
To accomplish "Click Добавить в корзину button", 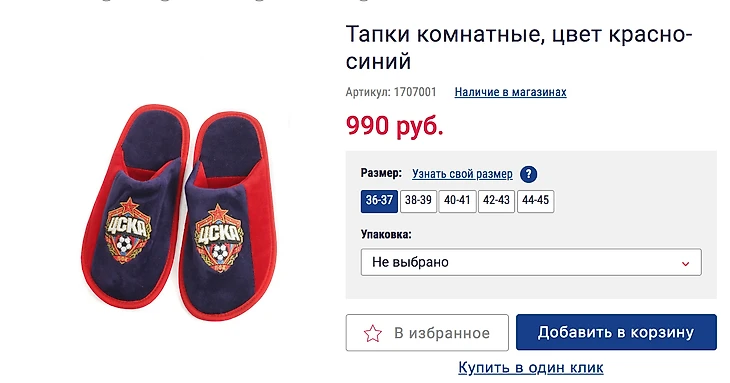I will (616, 332).
